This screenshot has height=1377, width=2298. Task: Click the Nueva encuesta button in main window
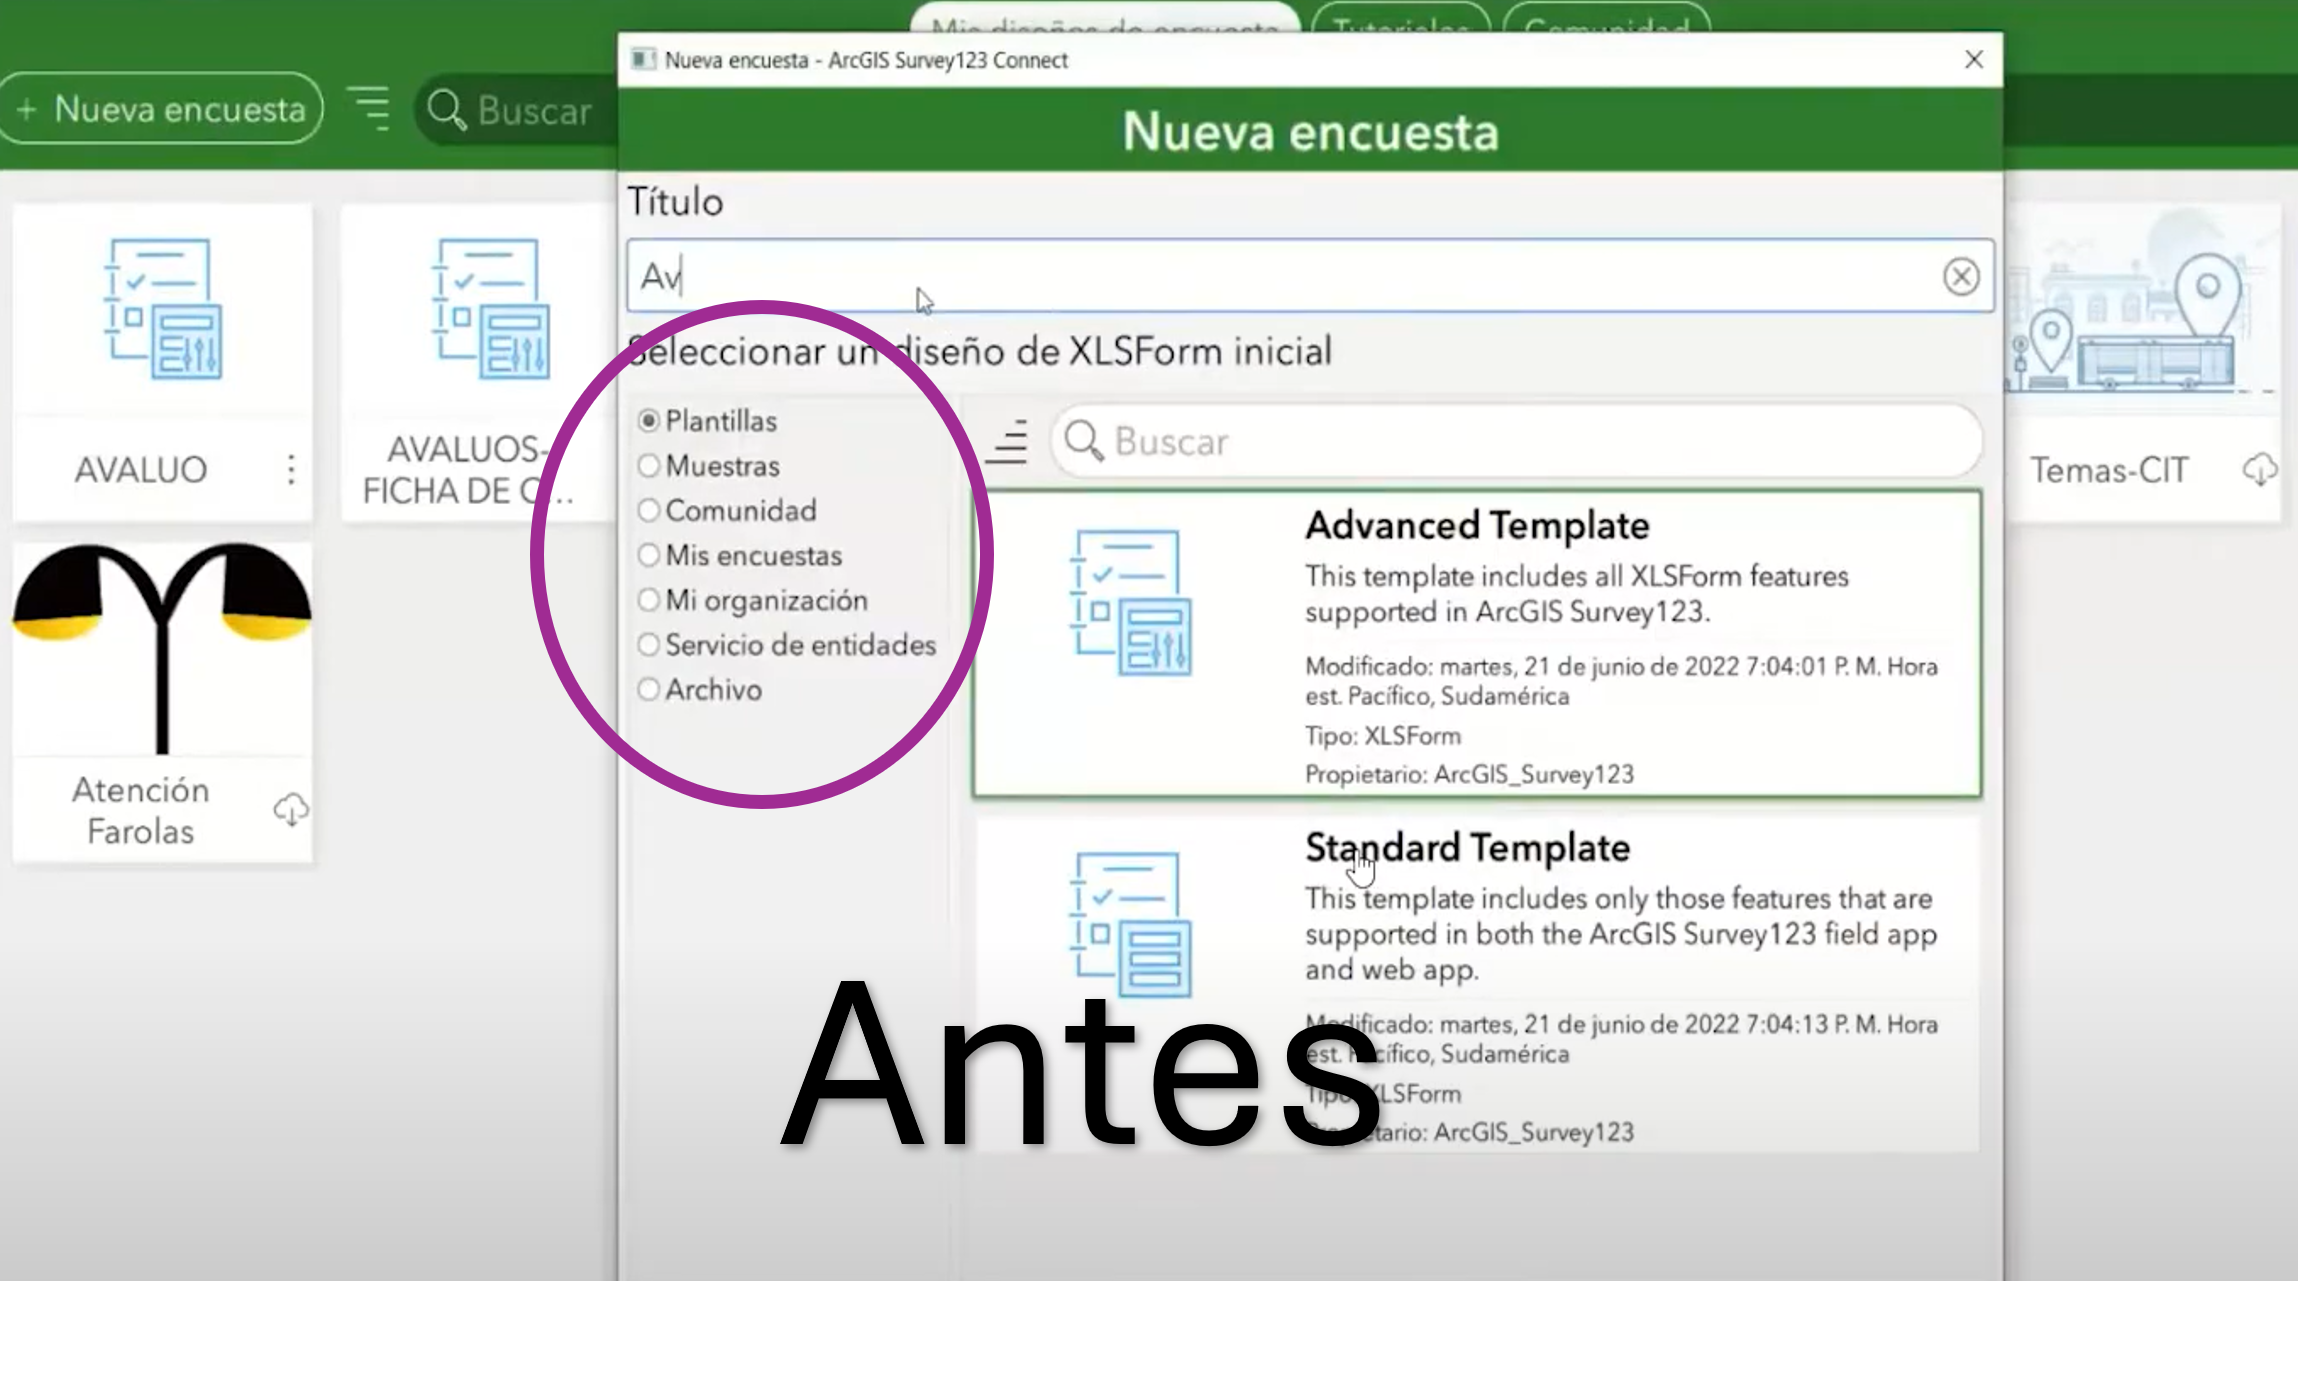pyautogui.click(x=160, y=108)
